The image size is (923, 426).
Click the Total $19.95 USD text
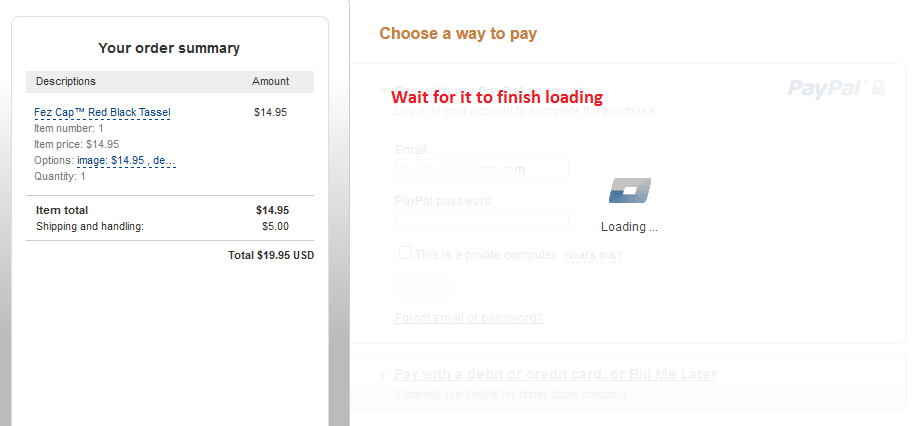click(271, 255)
